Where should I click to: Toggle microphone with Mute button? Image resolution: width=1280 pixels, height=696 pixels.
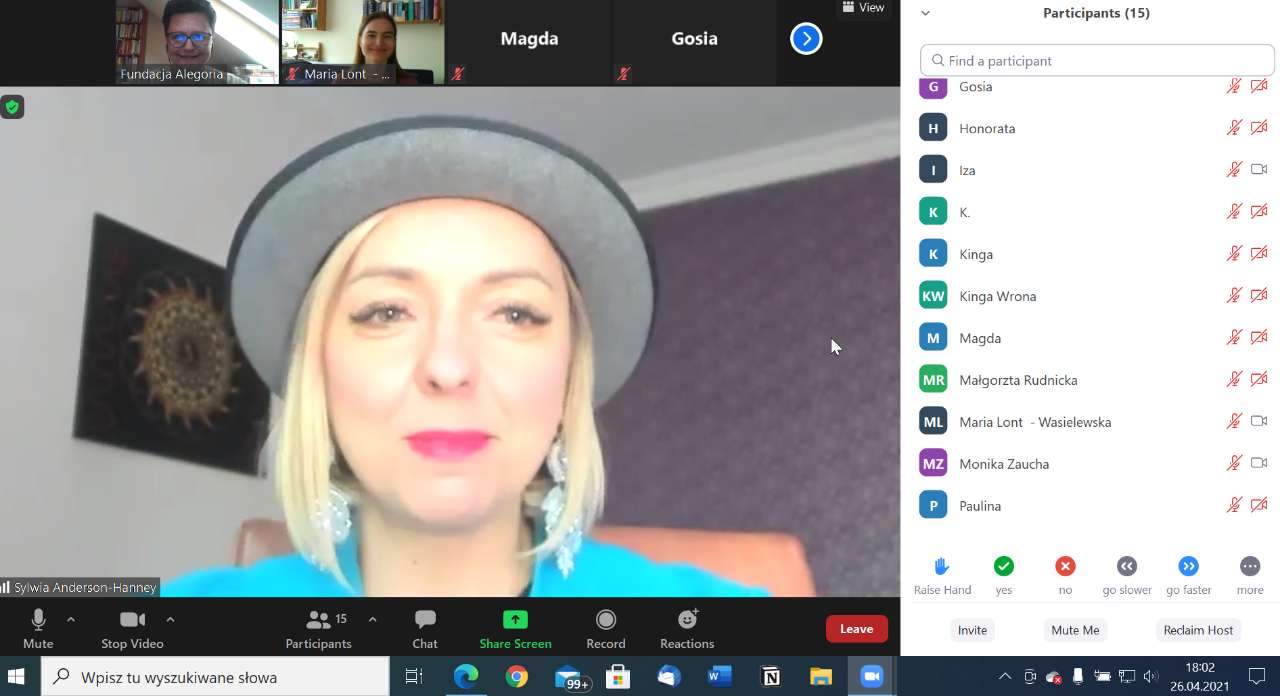(38, 629)
